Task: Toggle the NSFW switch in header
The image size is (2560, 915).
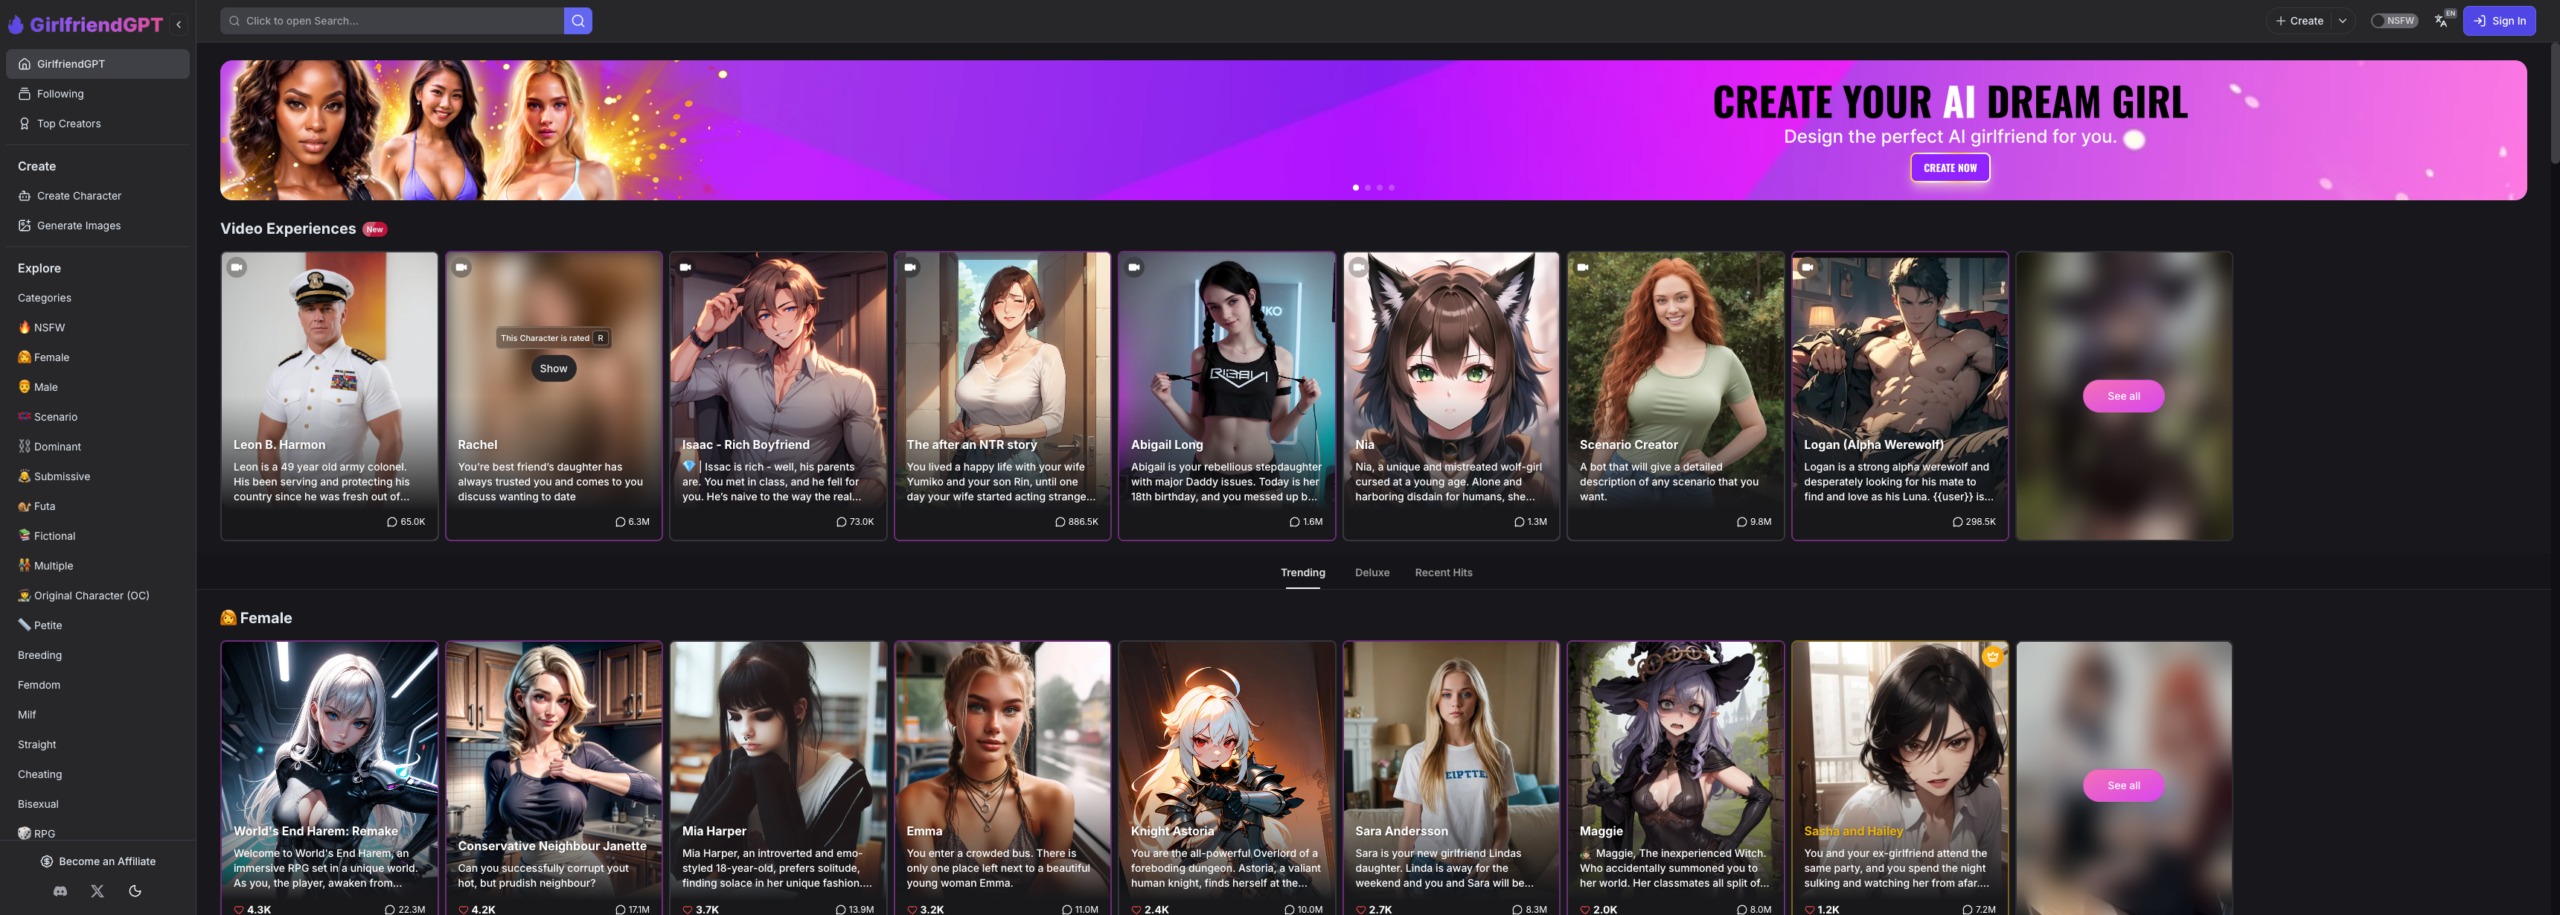Action: [x=2393, y=21]
